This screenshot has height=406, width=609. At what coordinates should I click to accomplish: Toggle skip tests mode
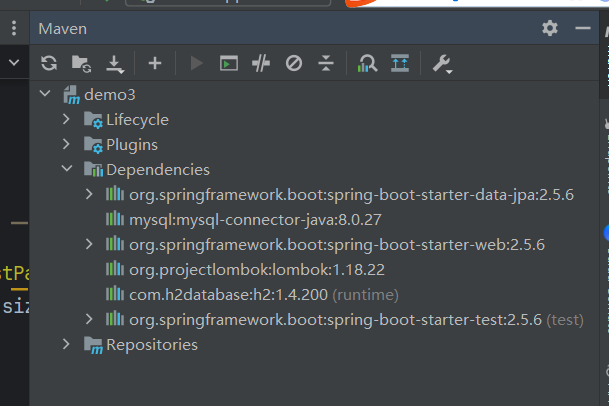tap(294, 64)
